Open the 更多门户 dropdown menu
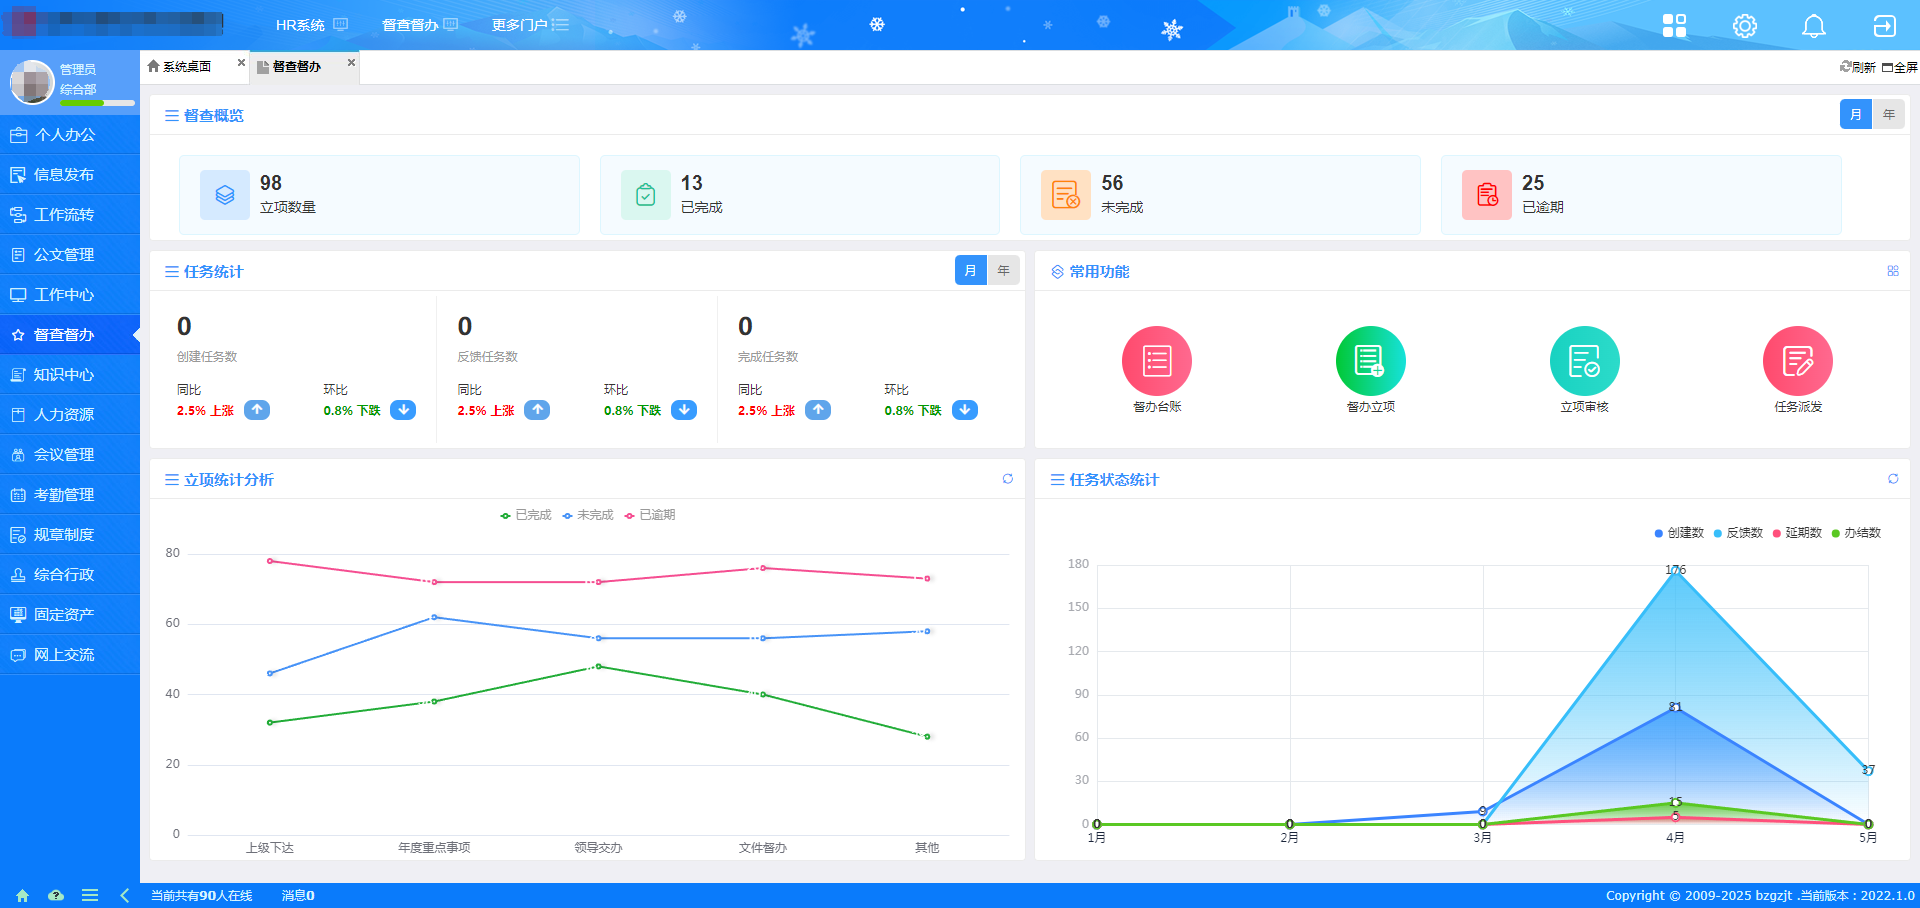 [529, 25]
